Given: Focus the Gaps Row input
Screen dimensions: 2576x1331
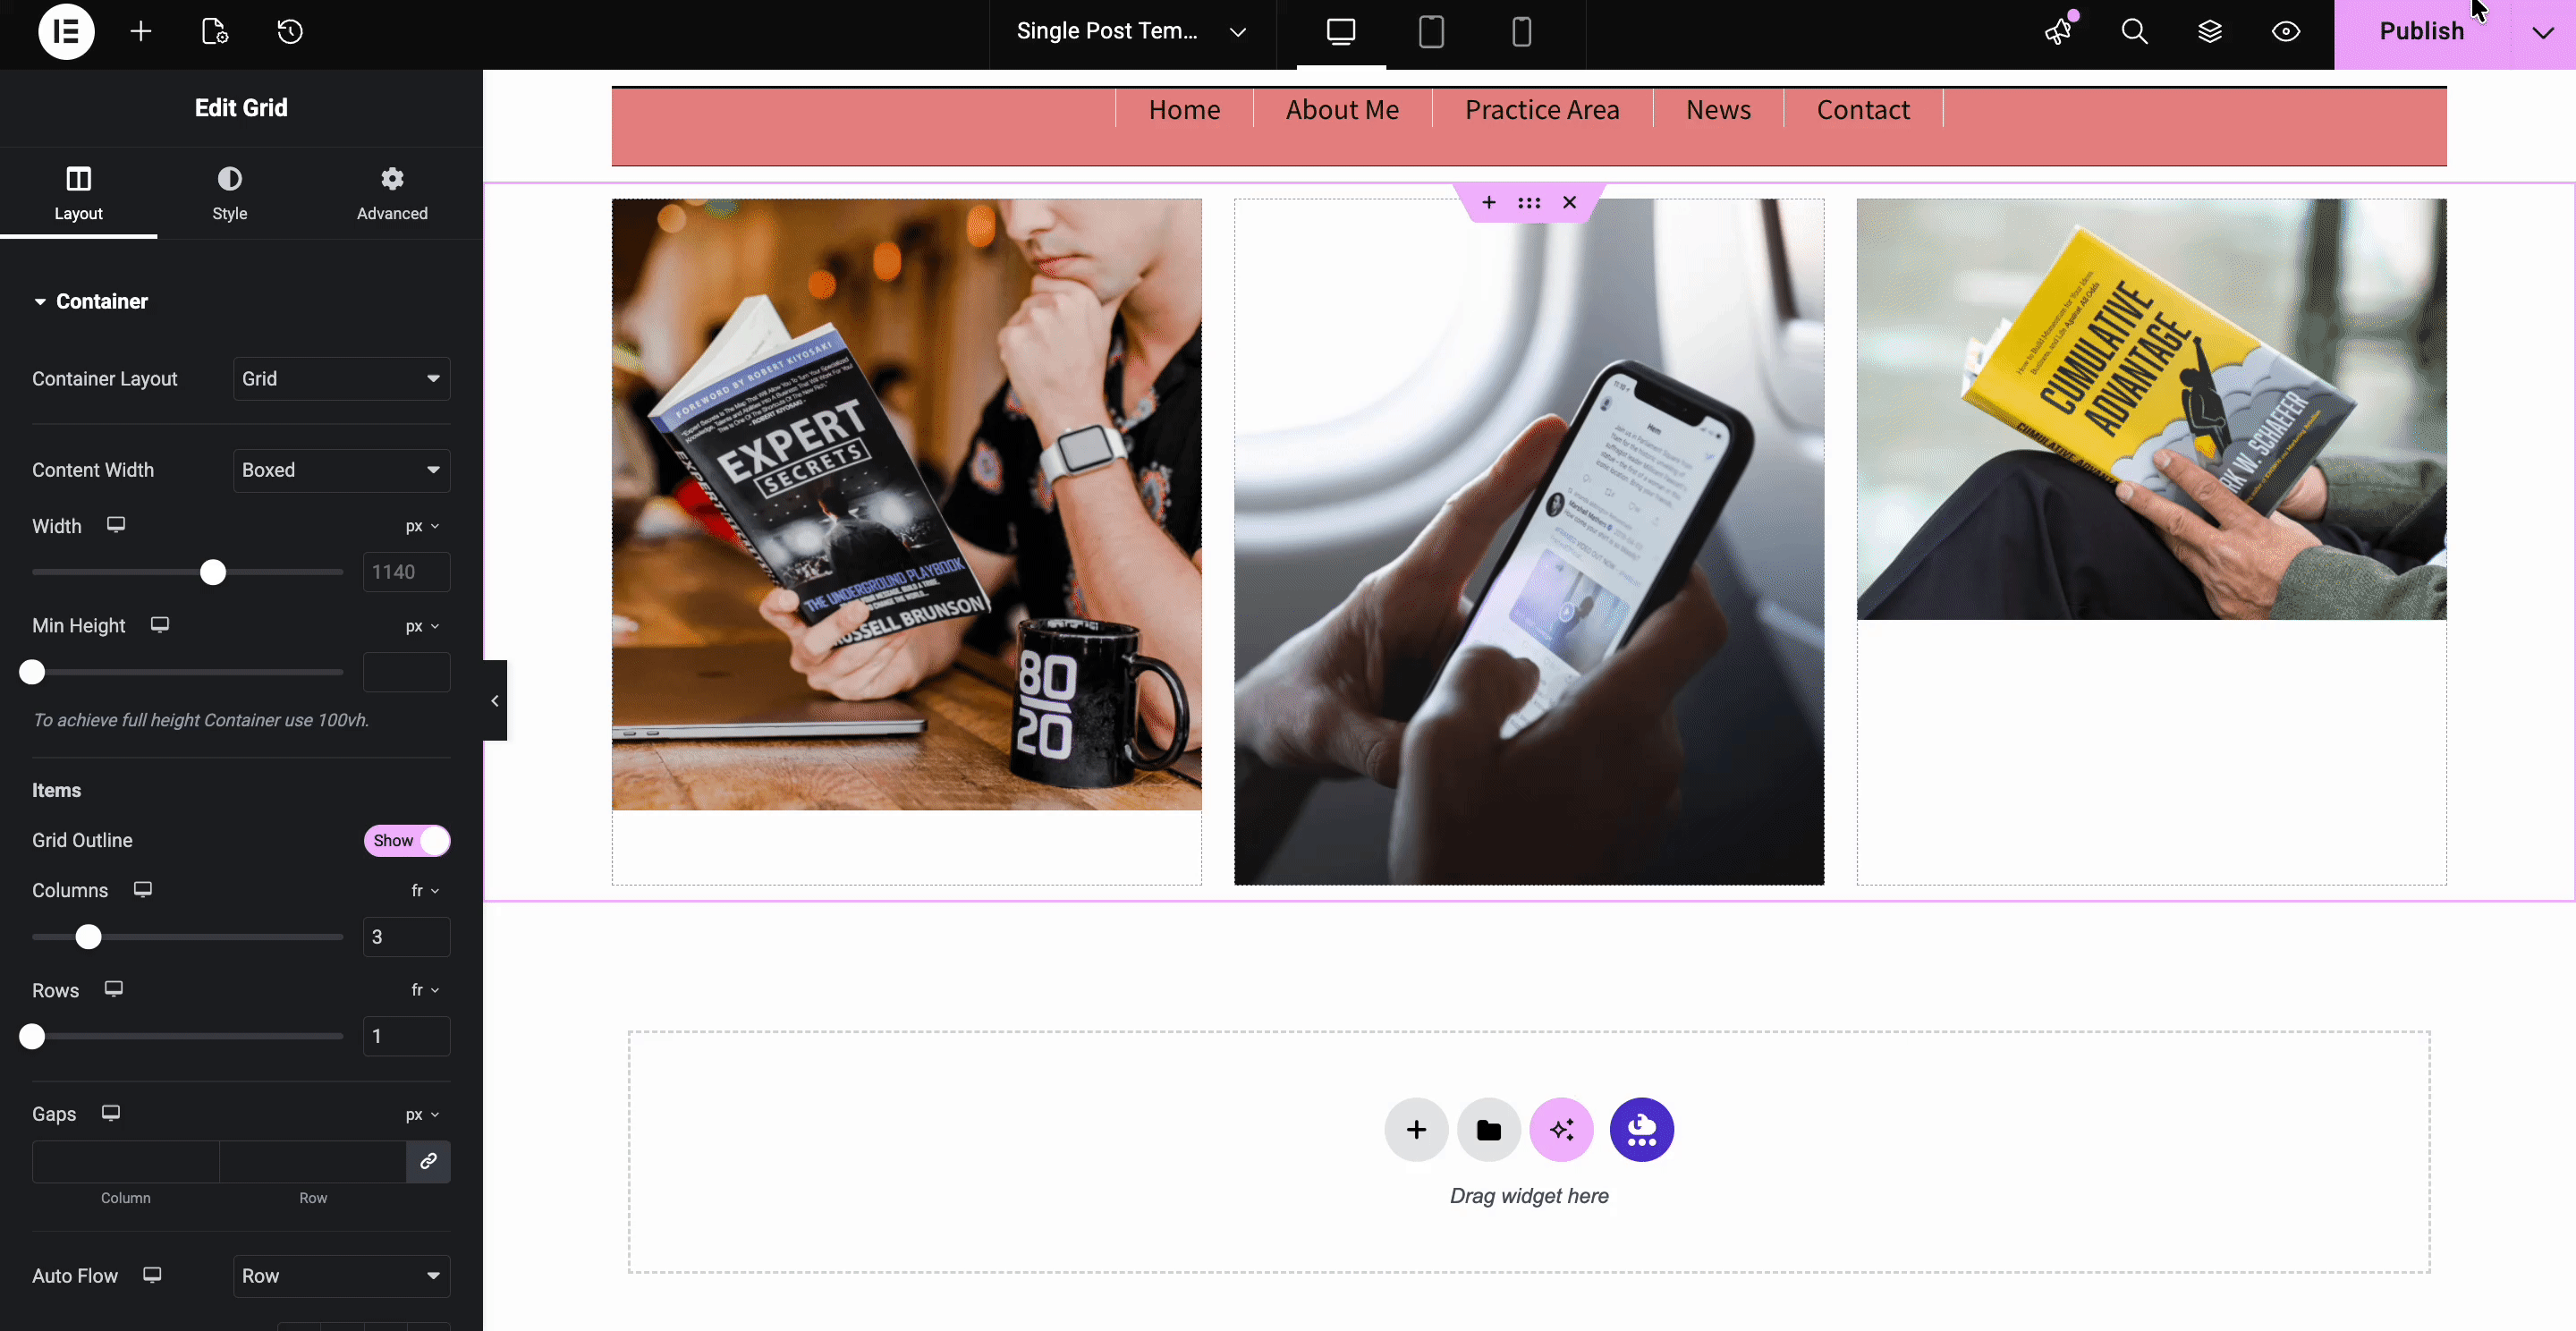Looking at the screenshot, I should click(313, 1162).
